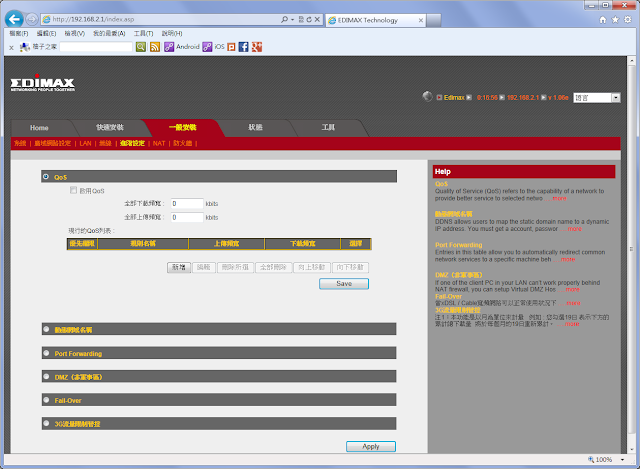Open the zoom level dropdown arrow
This screenshot has height=469, width=640.
tap(622, 460)
